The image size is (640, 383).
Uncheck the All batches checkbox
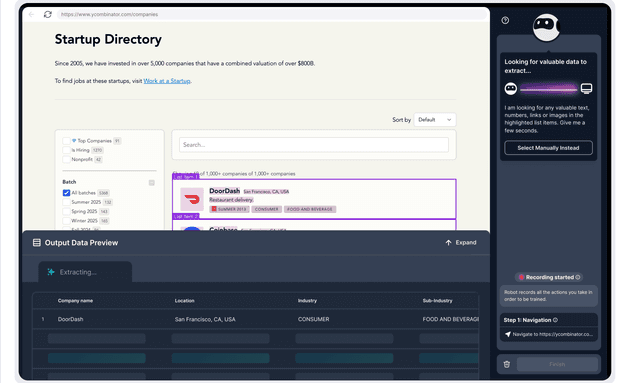pyautogui.click(x=66, y=193)
